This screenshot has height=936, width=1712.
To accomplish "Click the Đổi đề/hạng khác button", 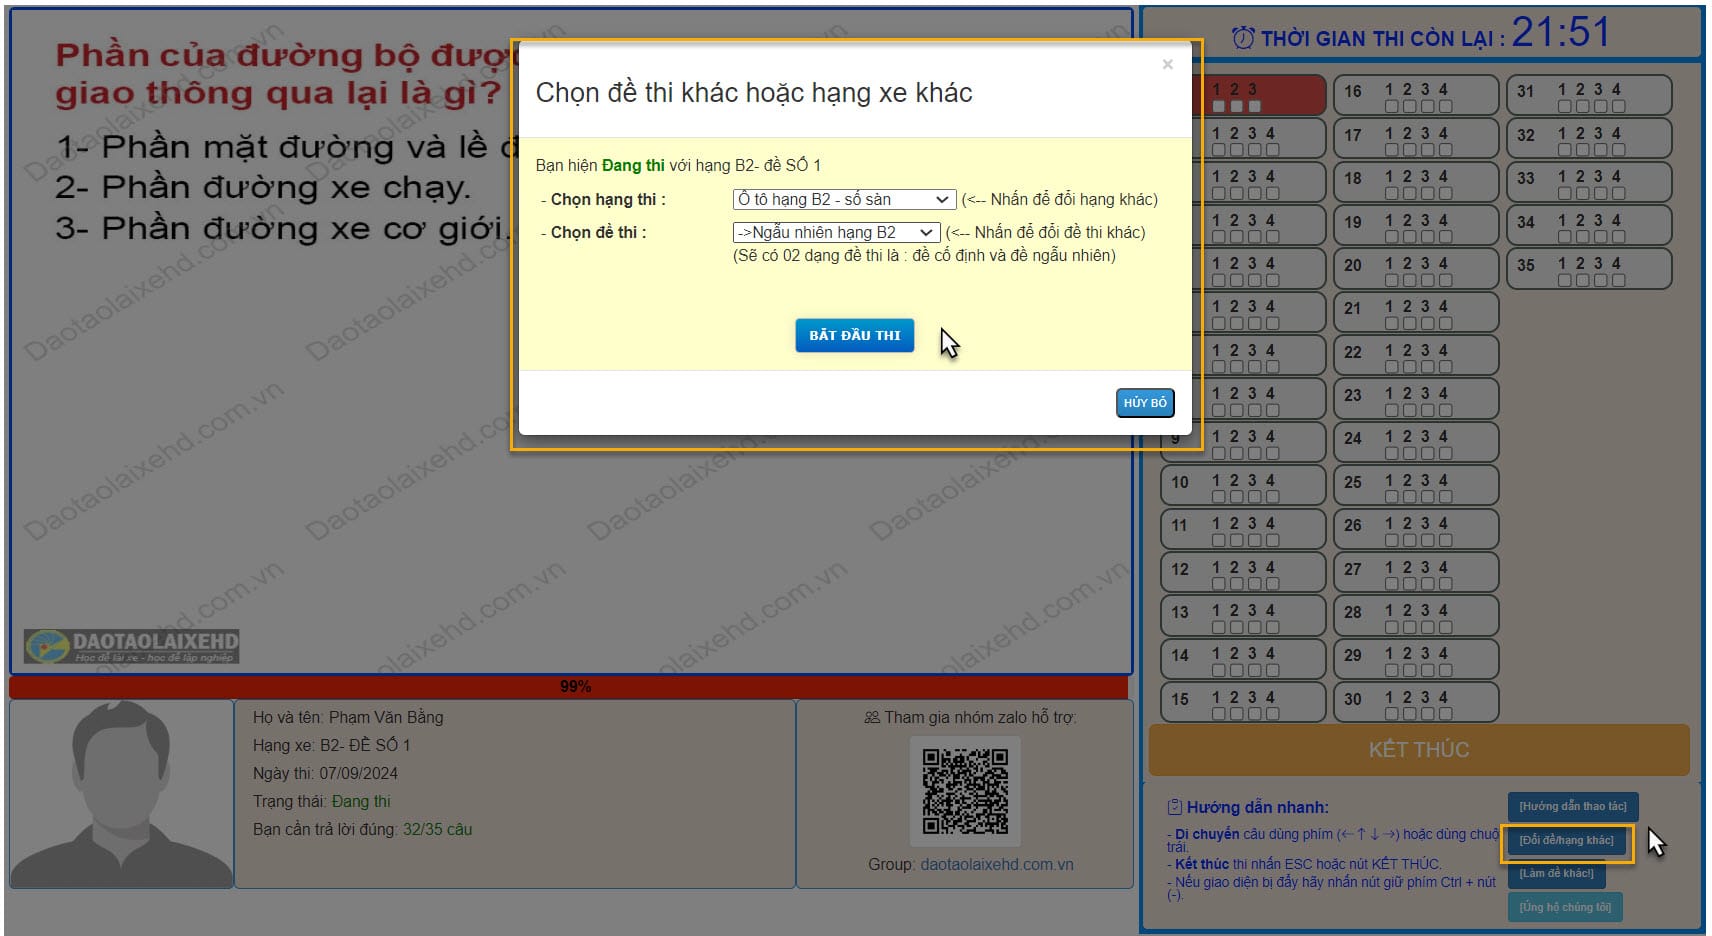I will point(1566,841).
